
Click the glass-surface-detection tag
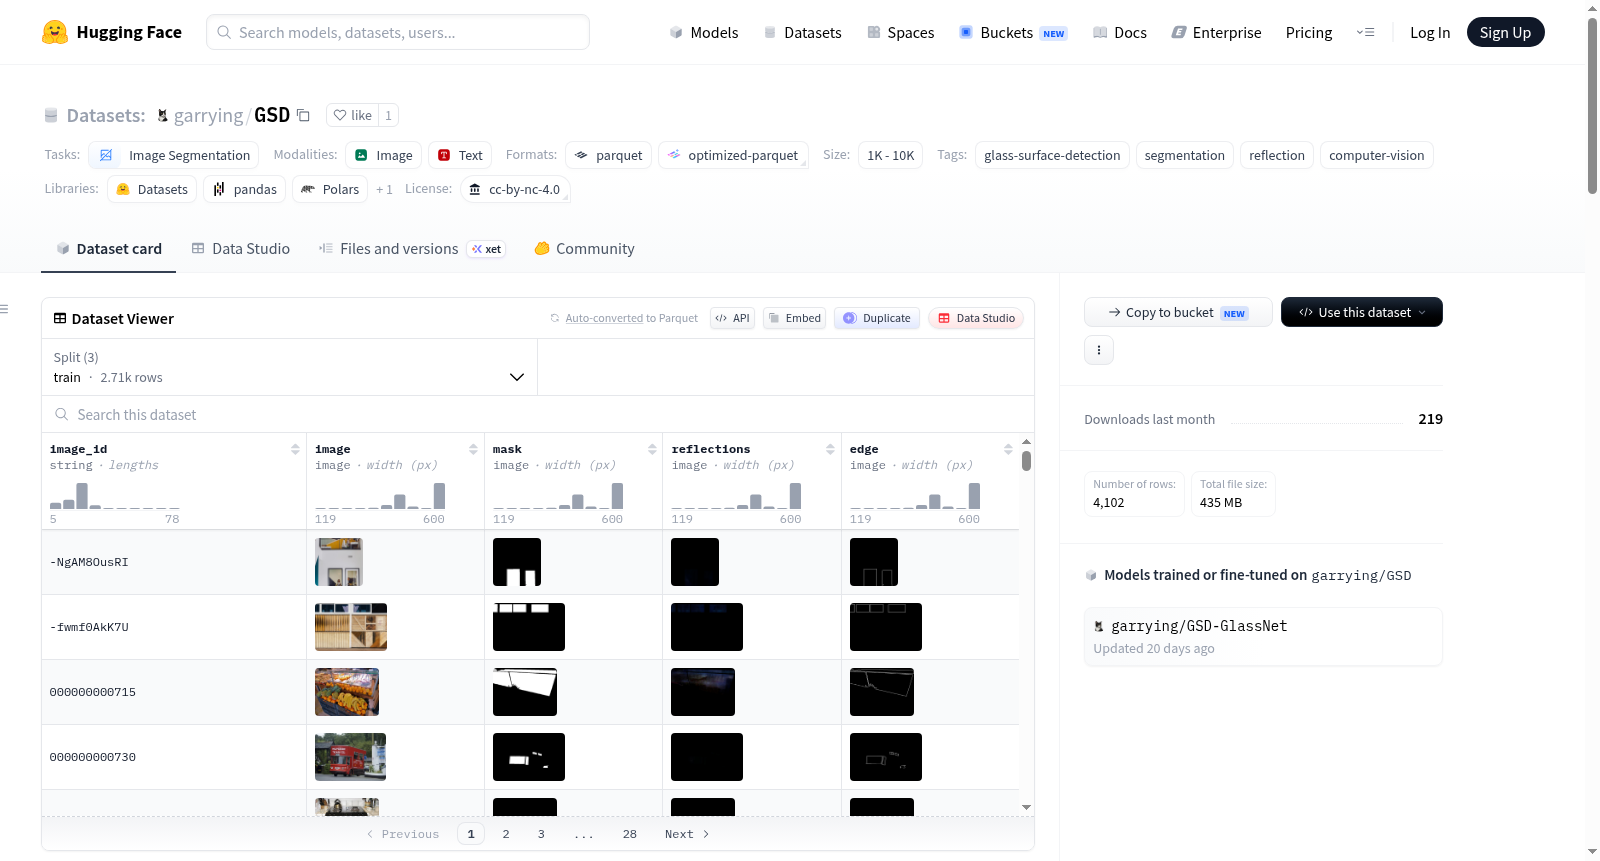tap(1052, 155)
